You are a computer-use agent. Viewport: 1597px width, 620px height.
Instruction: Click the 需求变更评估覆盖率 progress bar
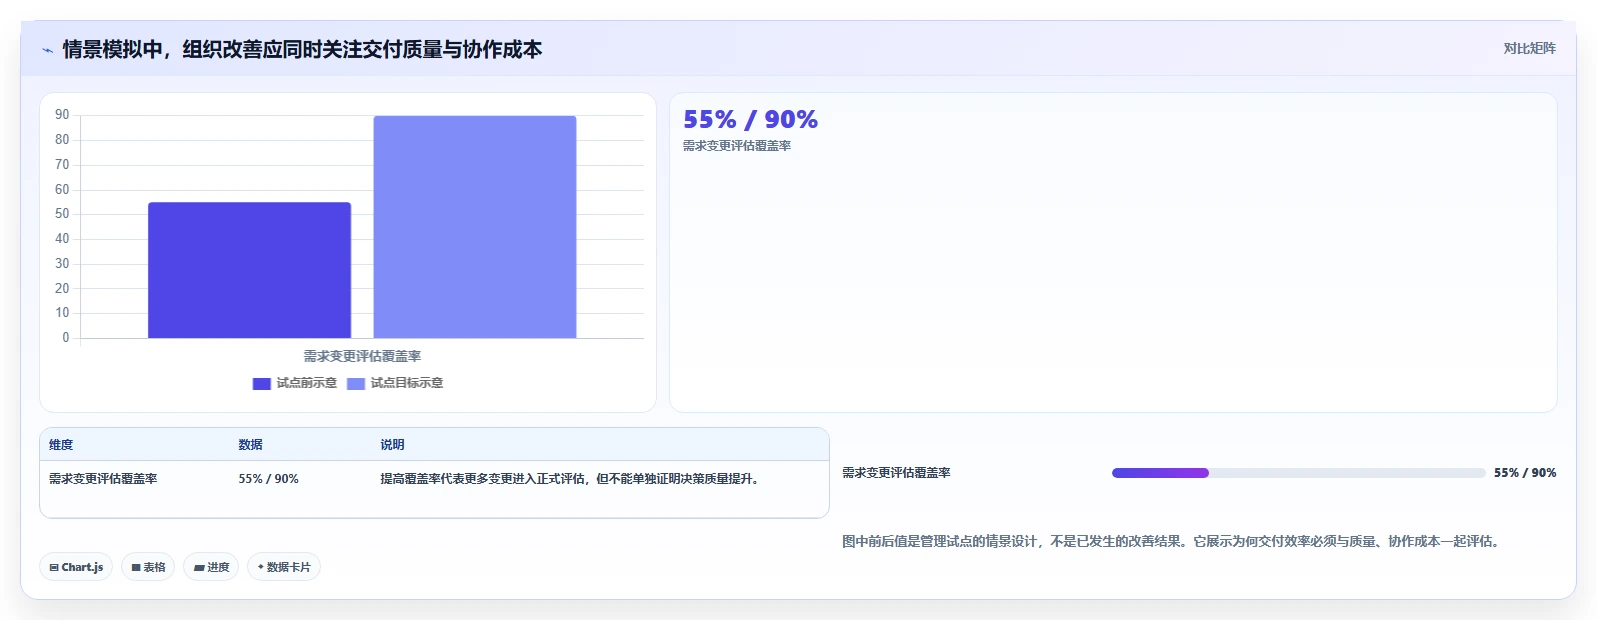pos(1298,473)
